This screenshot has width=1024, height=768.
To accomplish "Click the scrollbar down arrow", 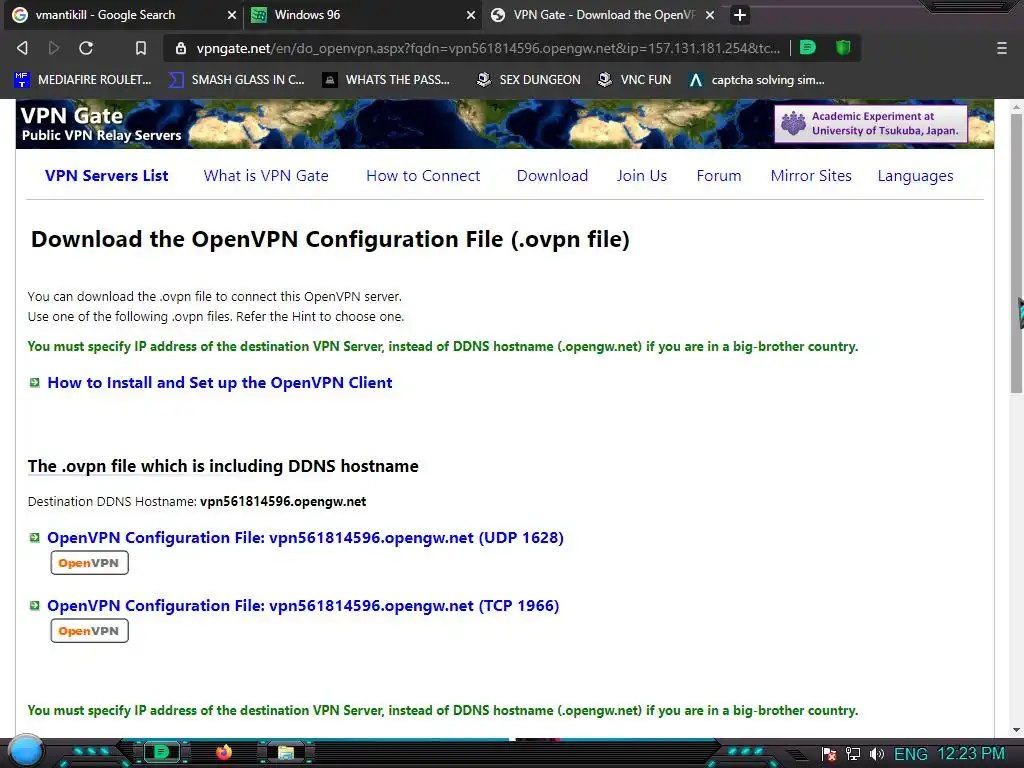I will pyautogui.click(x=1016, y=730).
